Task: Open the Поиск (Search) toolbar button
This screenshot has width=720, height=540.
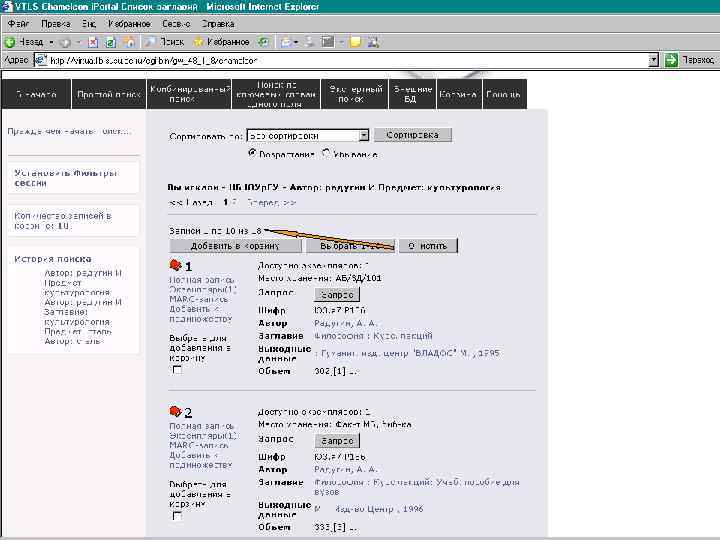Action: [x=164, y=42]
